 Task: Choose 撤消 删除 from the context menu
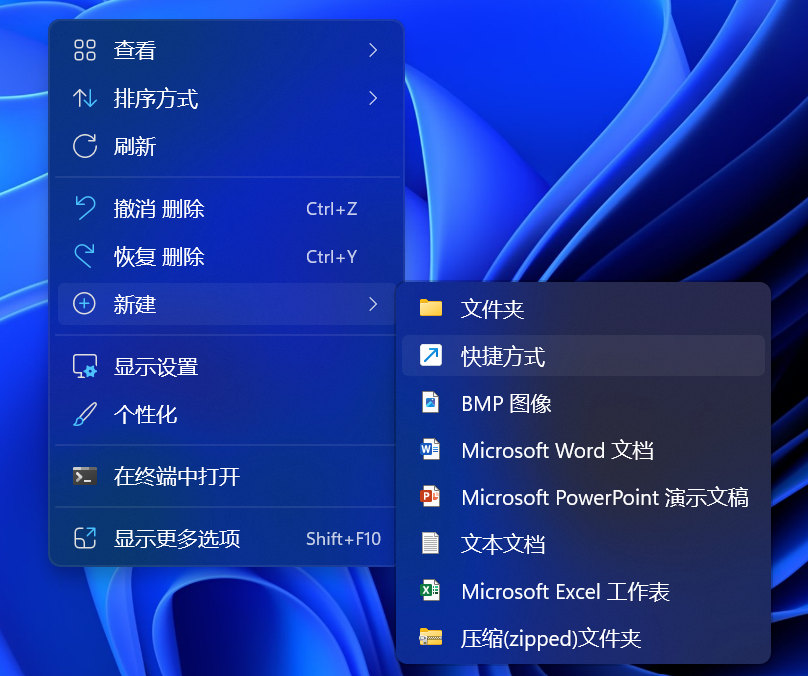coord(160,209)
